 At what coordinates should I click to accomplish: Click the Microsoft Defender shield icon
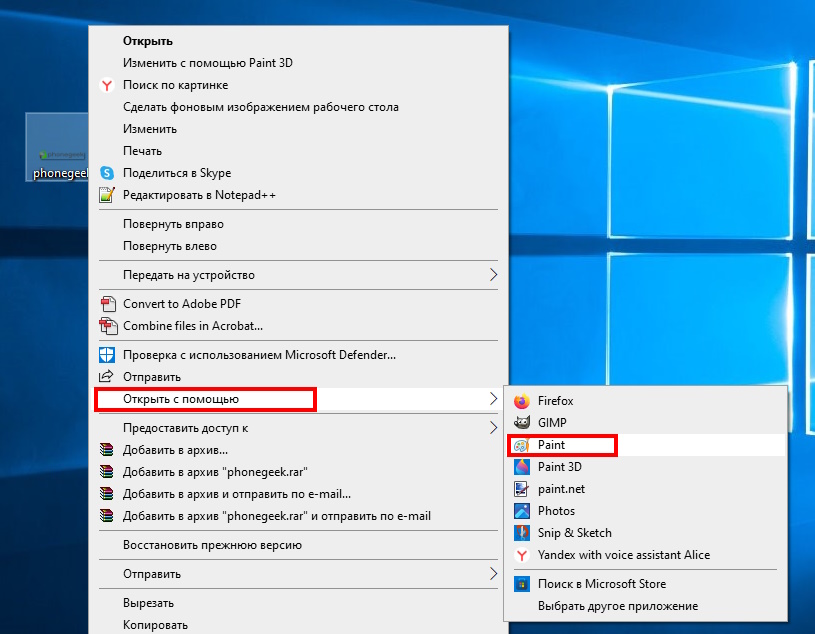pos(107,355)
